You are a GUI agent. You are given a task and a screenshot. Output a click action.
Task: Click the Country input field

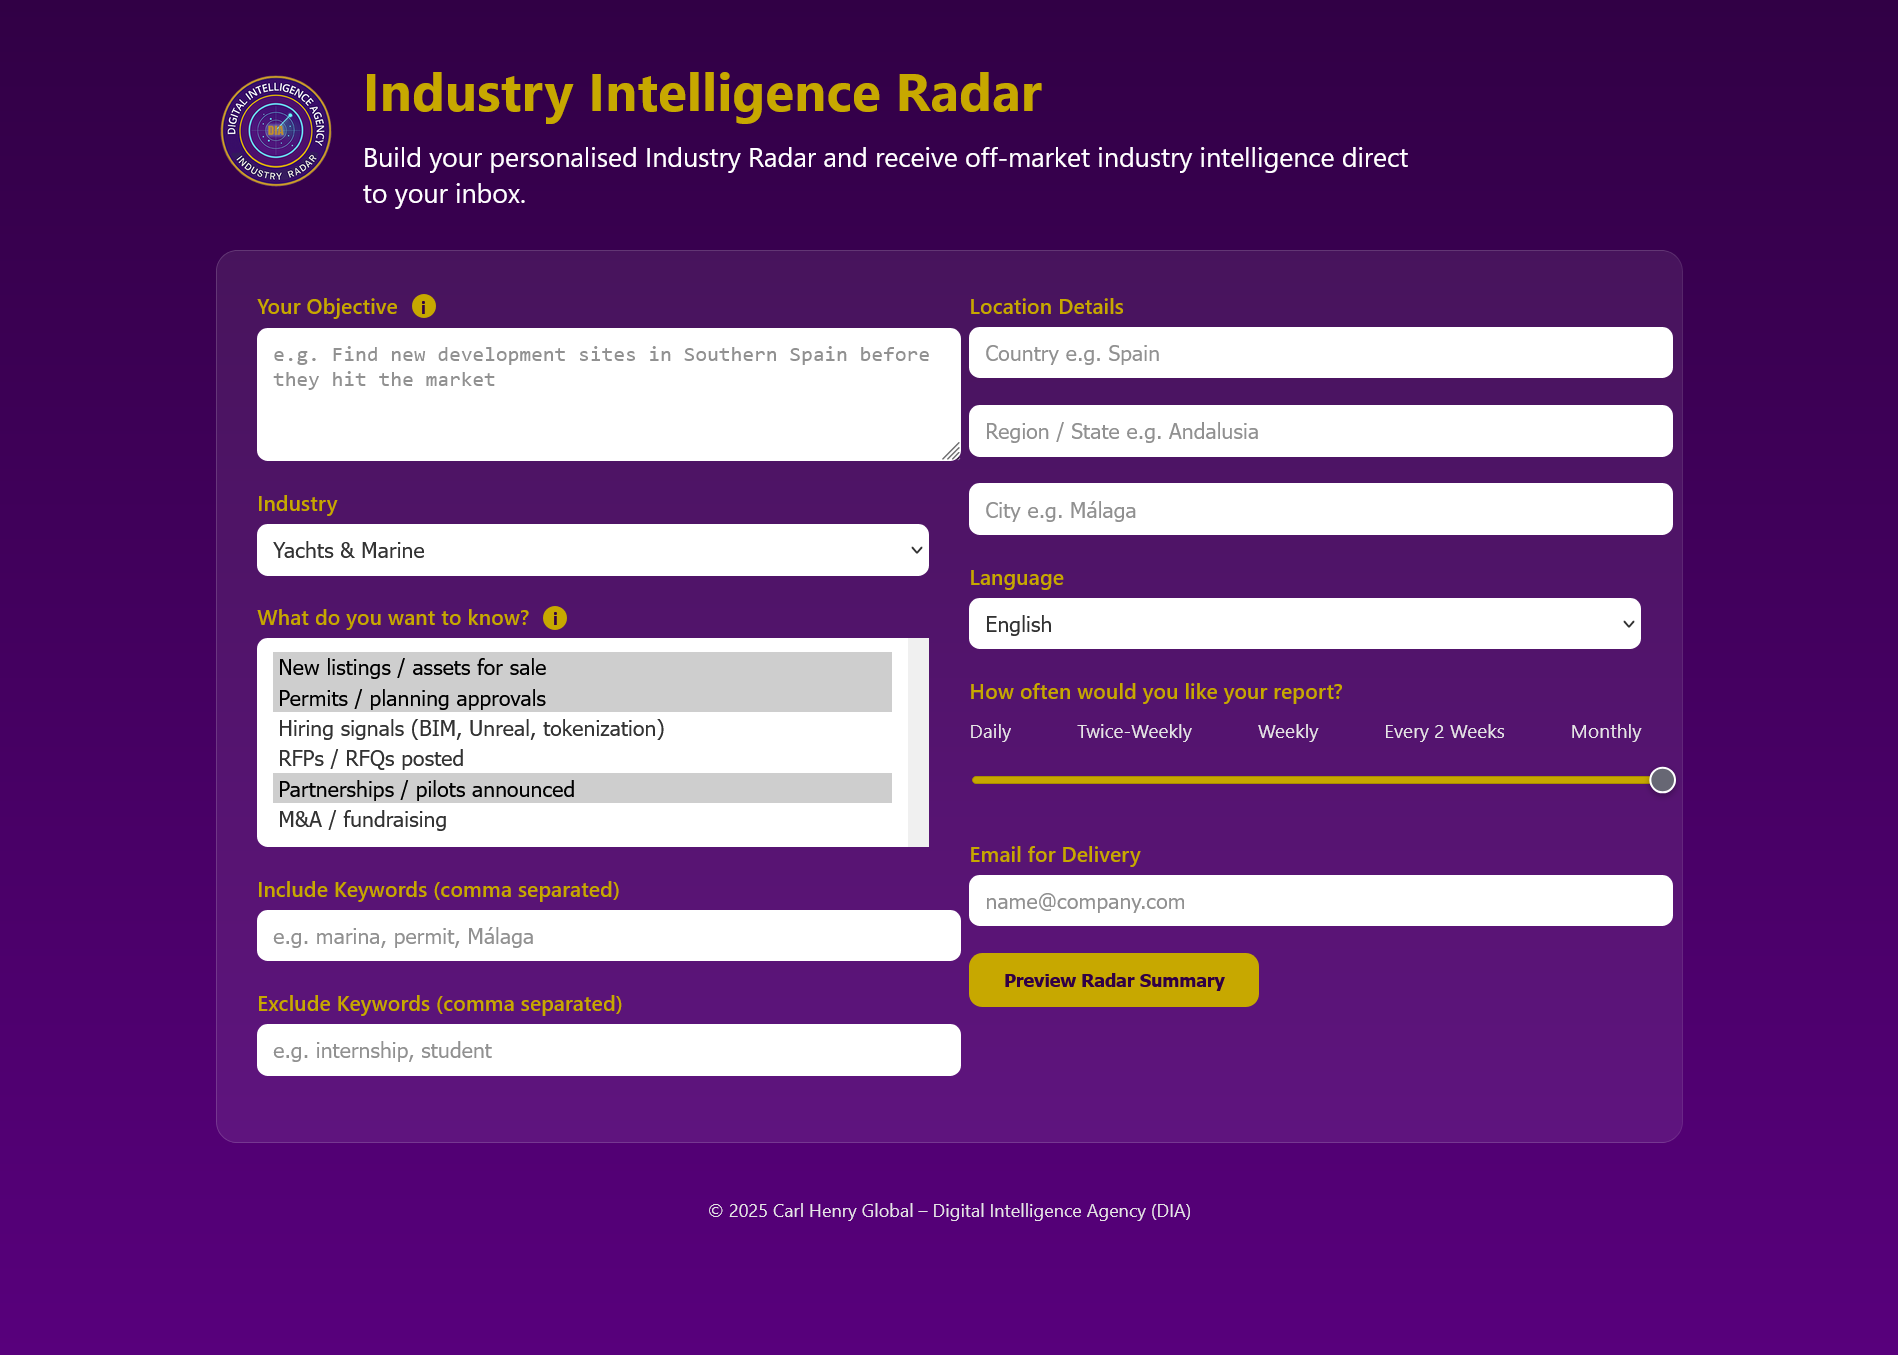[x=1320, y=353]
